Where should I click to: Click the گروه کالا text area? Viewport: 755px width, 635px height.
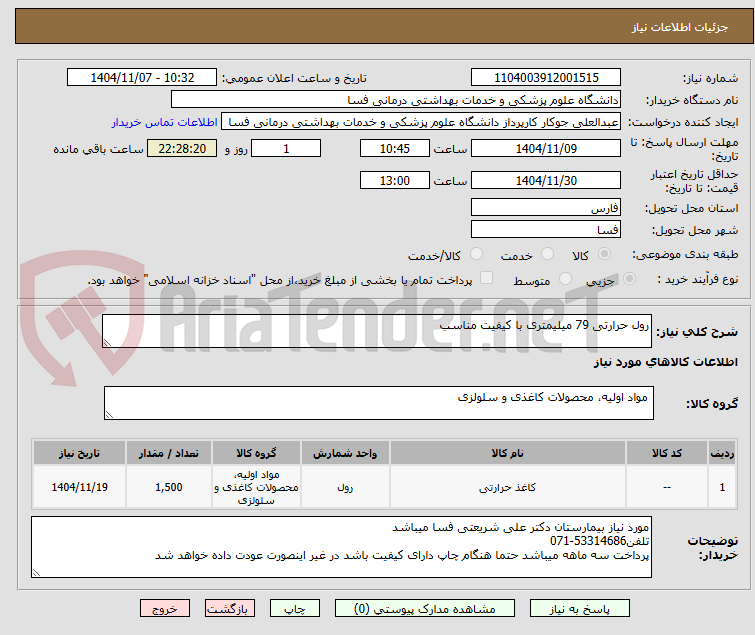379,403
